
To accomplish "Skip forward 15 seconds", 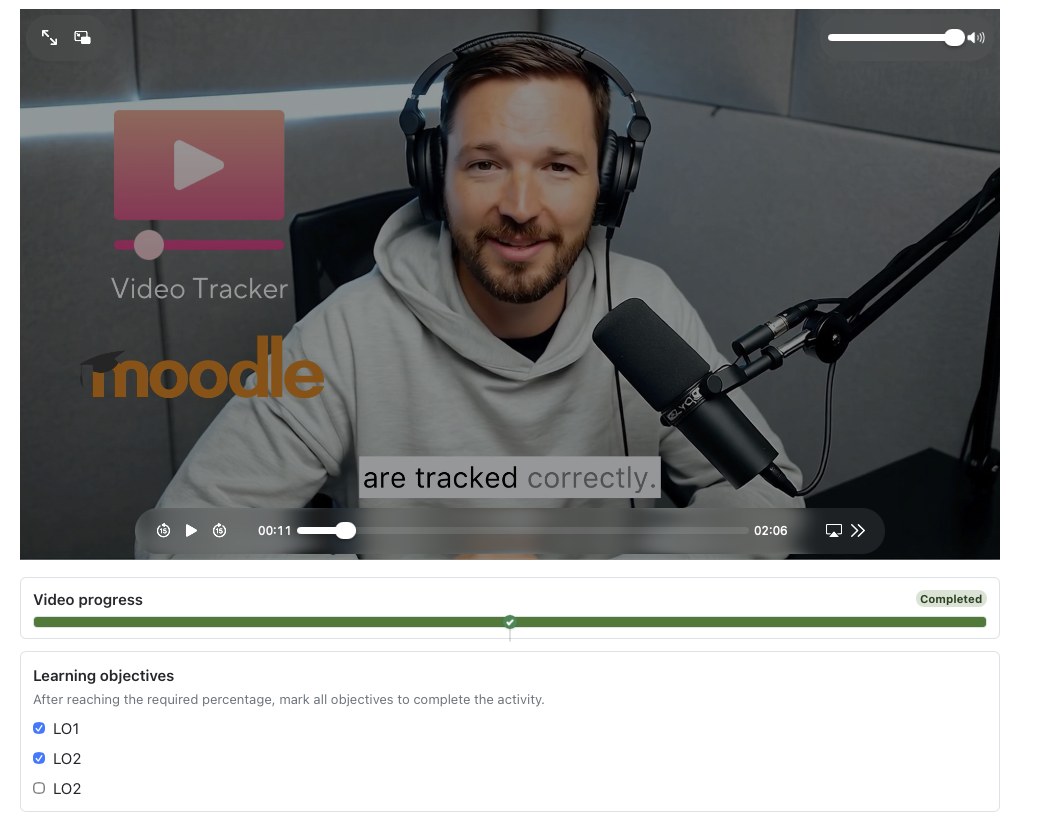I will point(220,531).
